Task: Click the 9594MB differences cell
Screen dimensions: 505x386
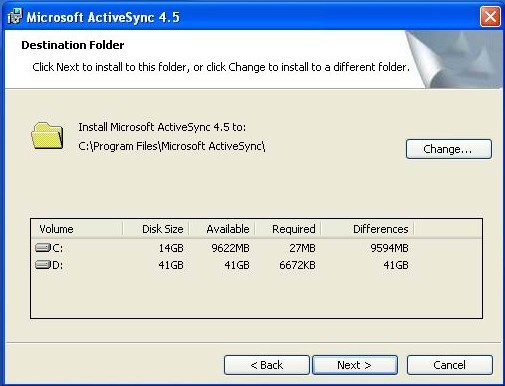Action: click(x=389, y=248)
